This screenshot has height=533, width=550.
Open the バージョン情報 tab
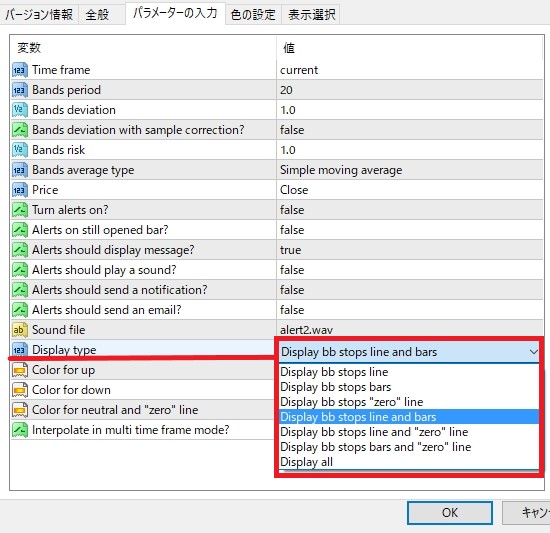[x=39, y=15]
